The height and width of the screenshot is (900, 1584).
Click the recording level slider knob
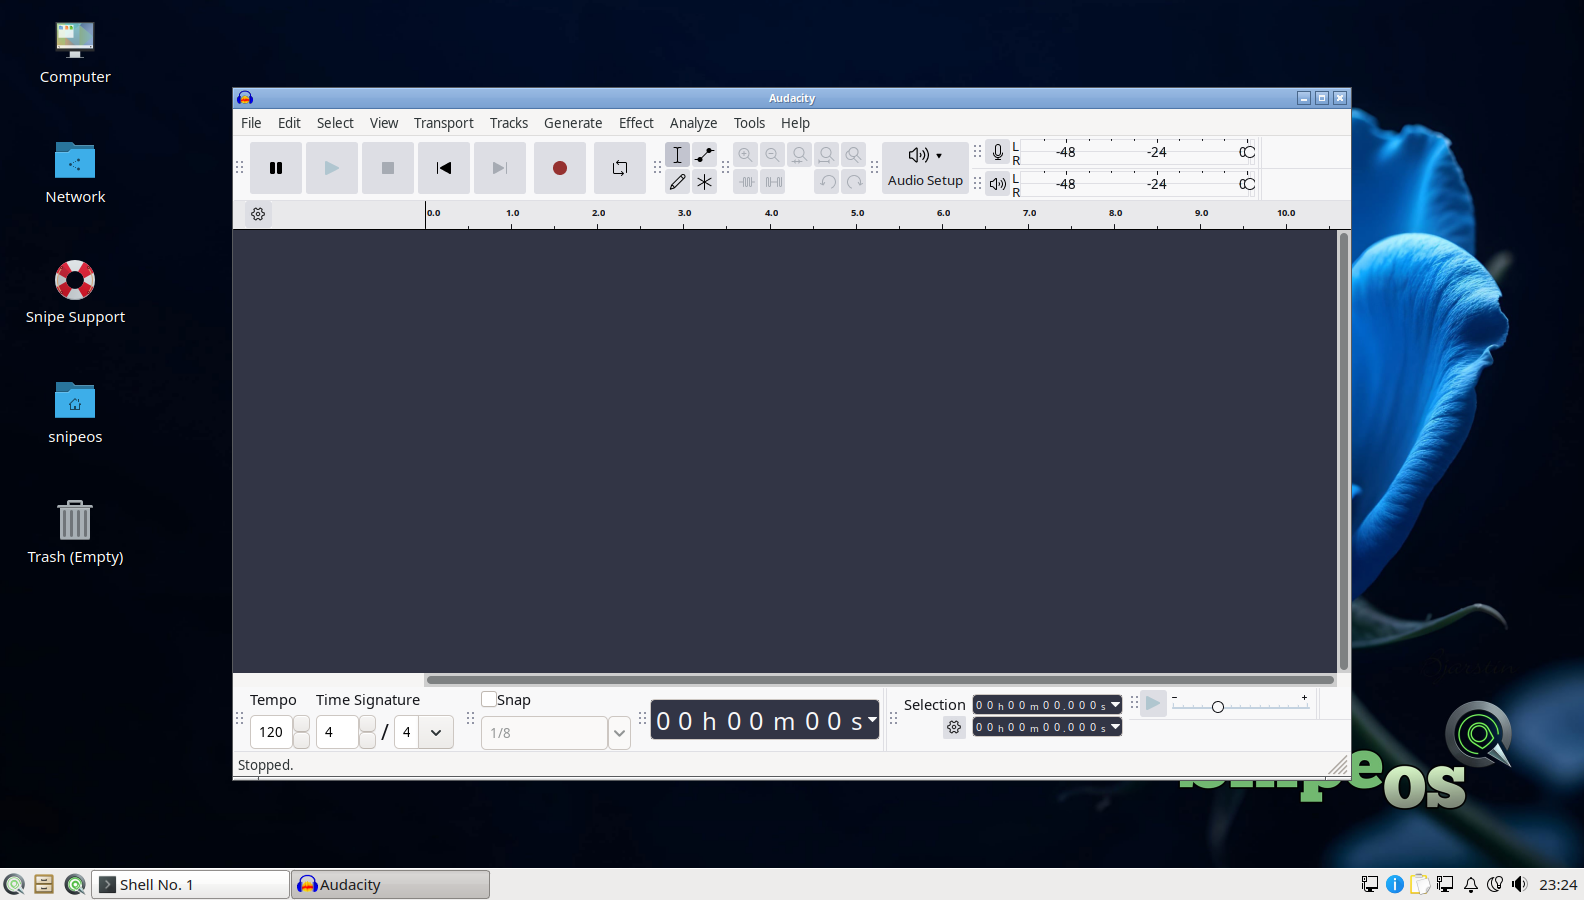(x=1247, y=152)
